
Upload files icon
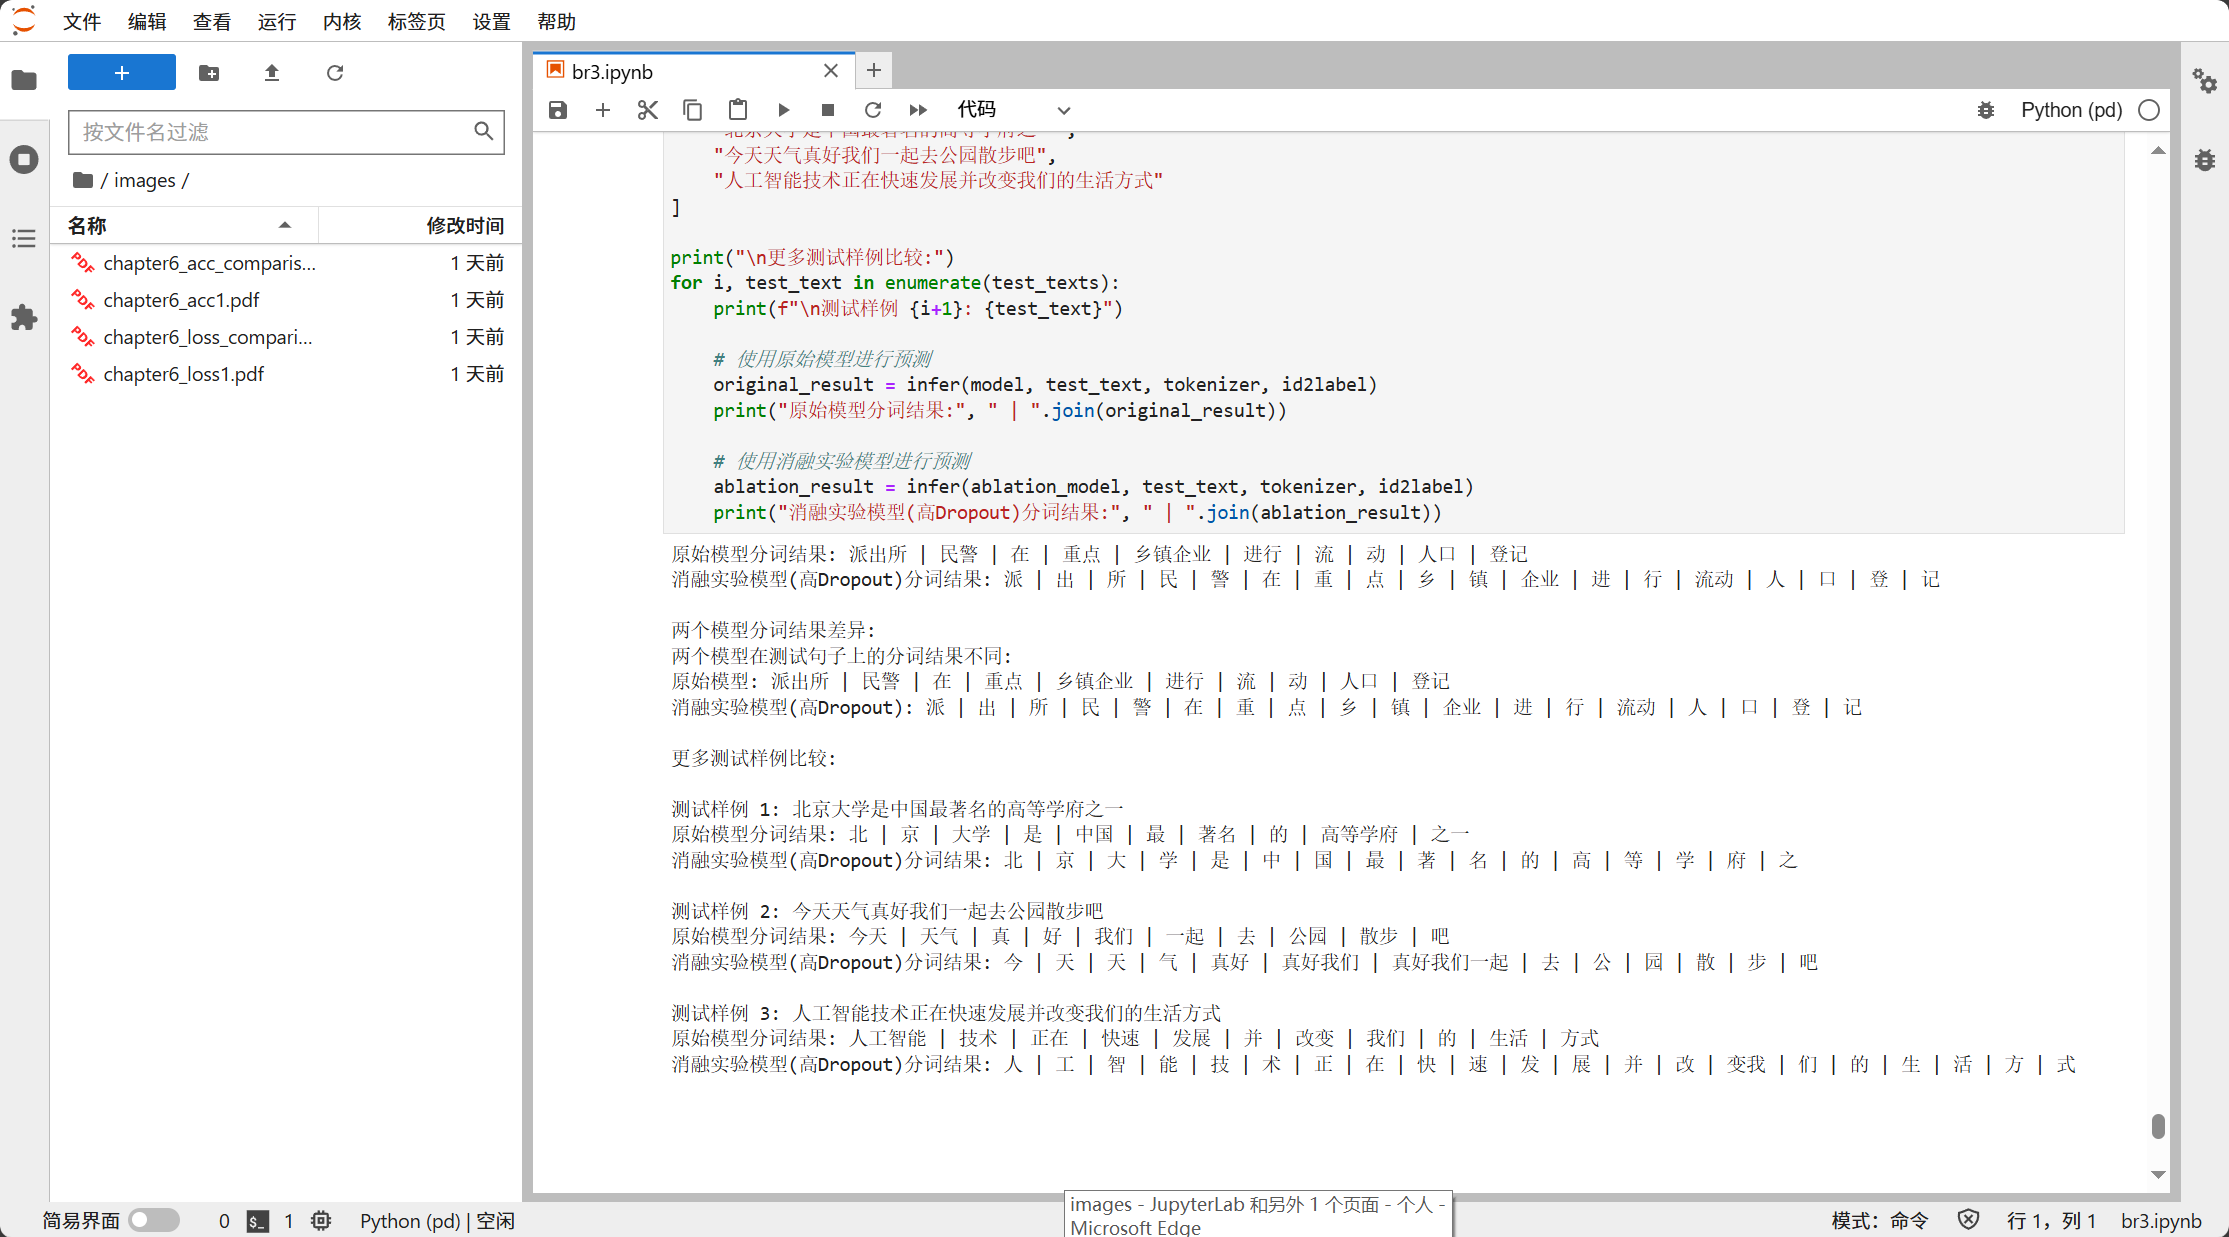click(x=272, y=72)
